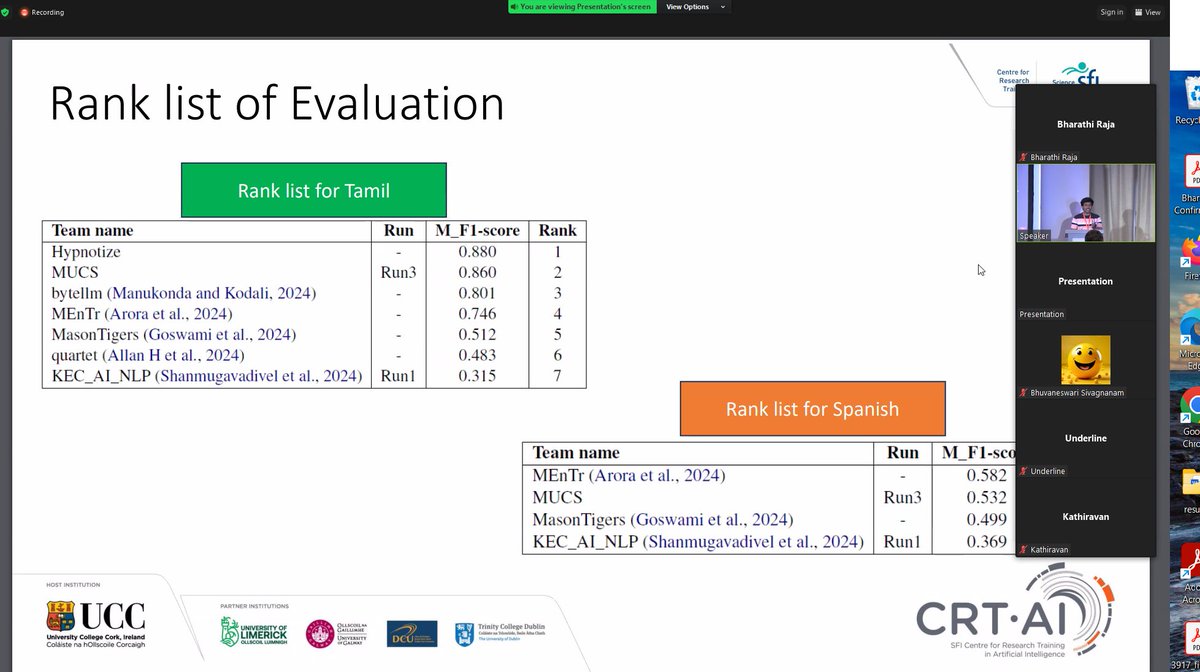Expand the View Options chevron

click(x=722, y=6)
